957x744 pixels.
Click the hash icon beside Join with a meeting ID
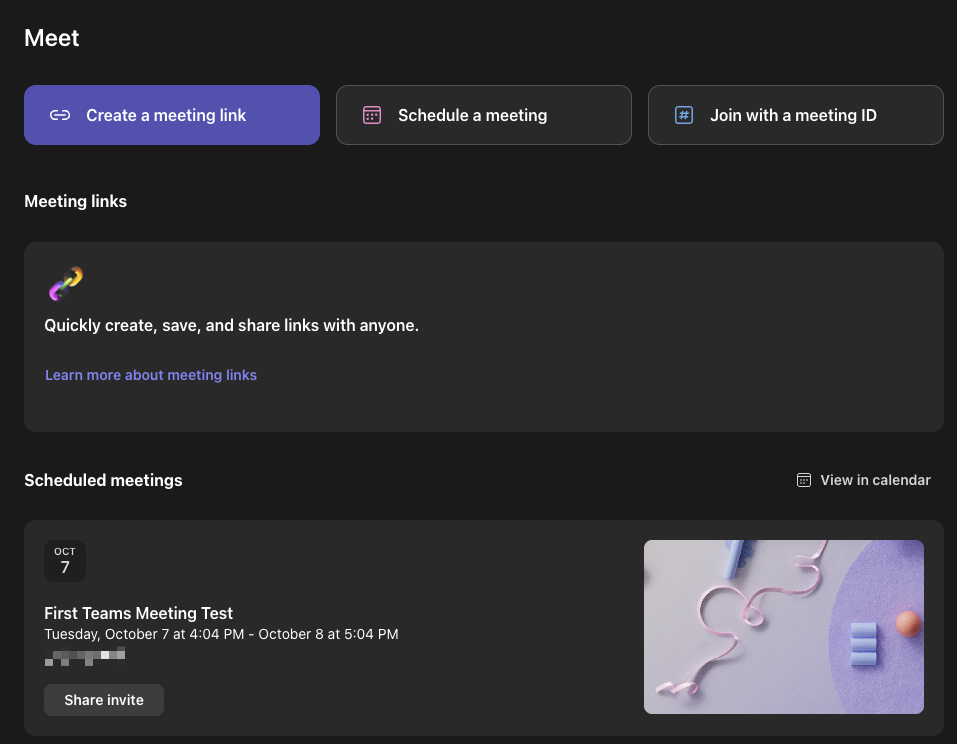[x=684, y=115]
